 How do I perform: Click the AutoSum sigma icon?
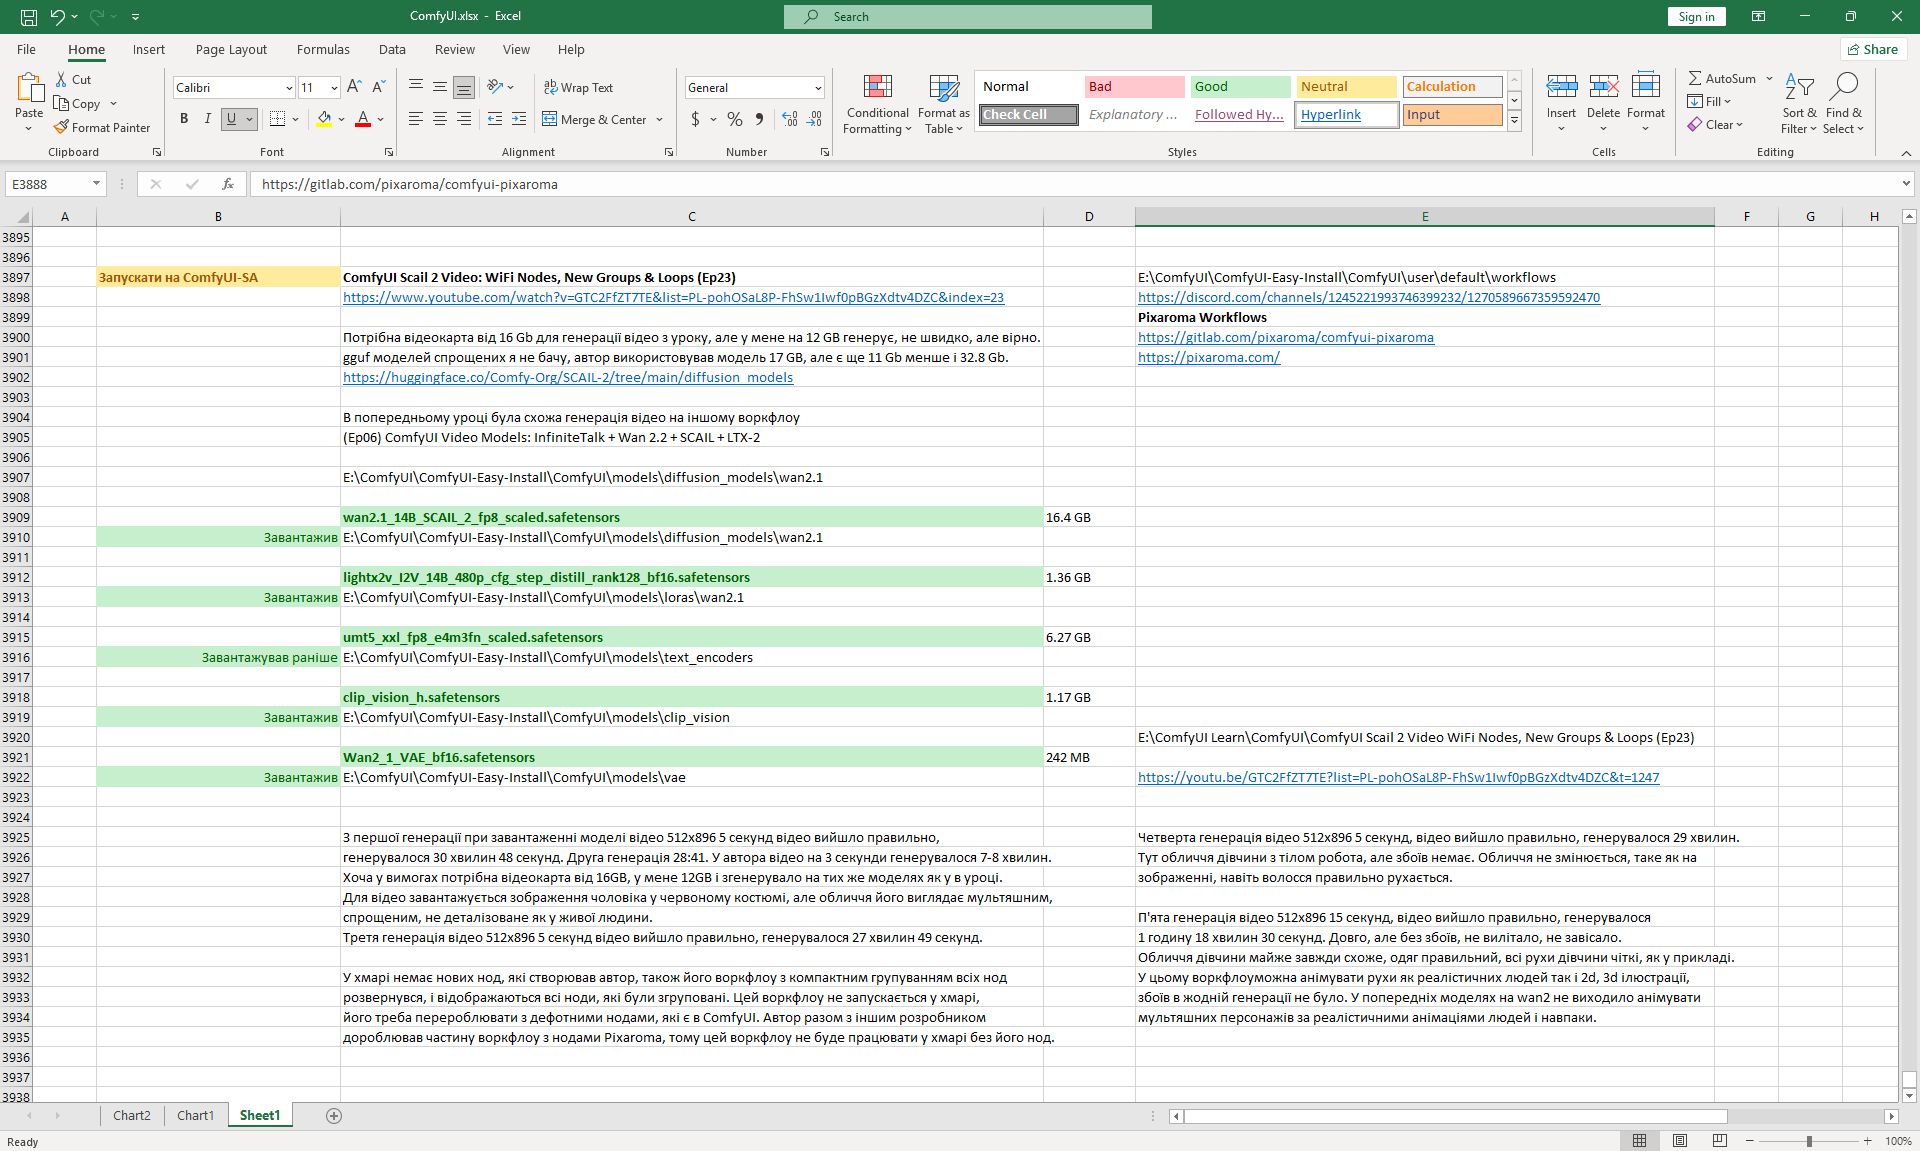pos(1695,78)
